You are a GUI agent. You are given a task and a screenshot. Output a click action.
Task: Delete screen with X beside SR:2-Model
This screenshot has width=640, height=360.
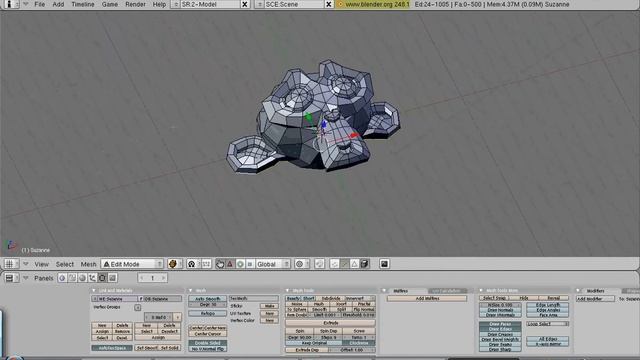244,4
